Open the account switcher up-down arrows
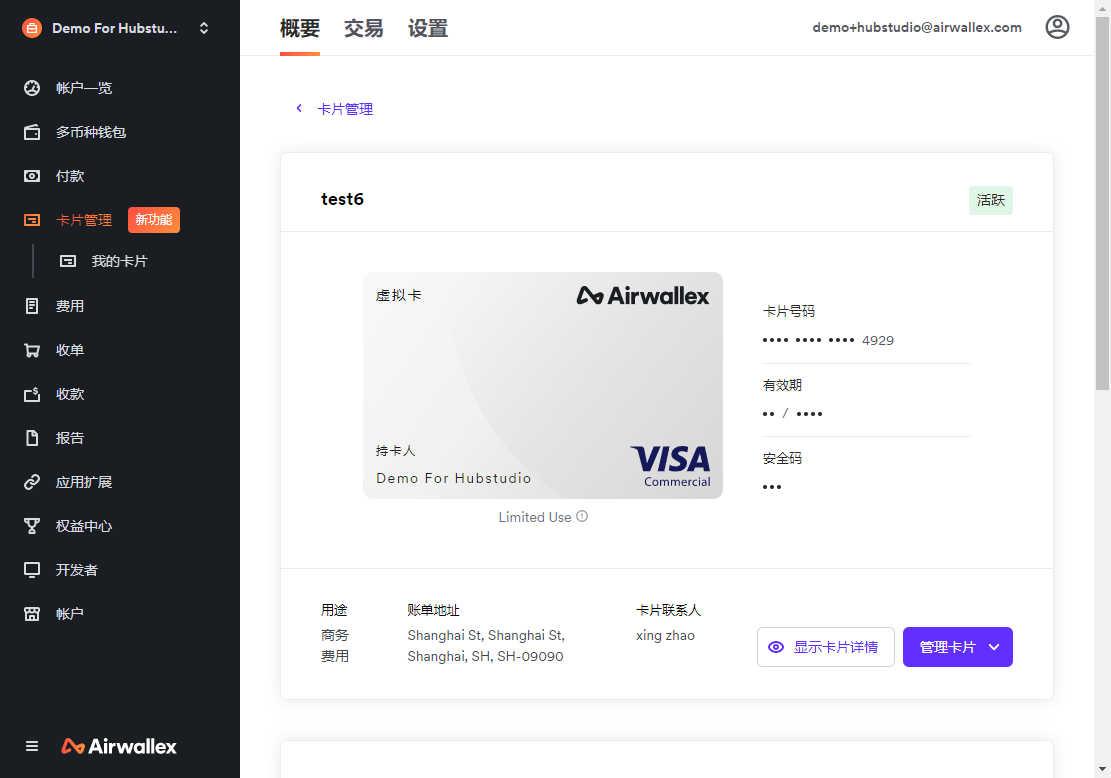The width and height of the screenshot is (1111, 778). (204, 28)
